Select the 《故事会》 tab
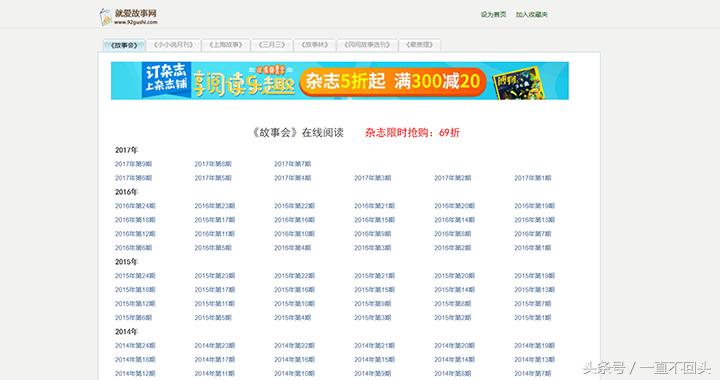The width and height of the screenshot is (720, 380). (124, 45)
